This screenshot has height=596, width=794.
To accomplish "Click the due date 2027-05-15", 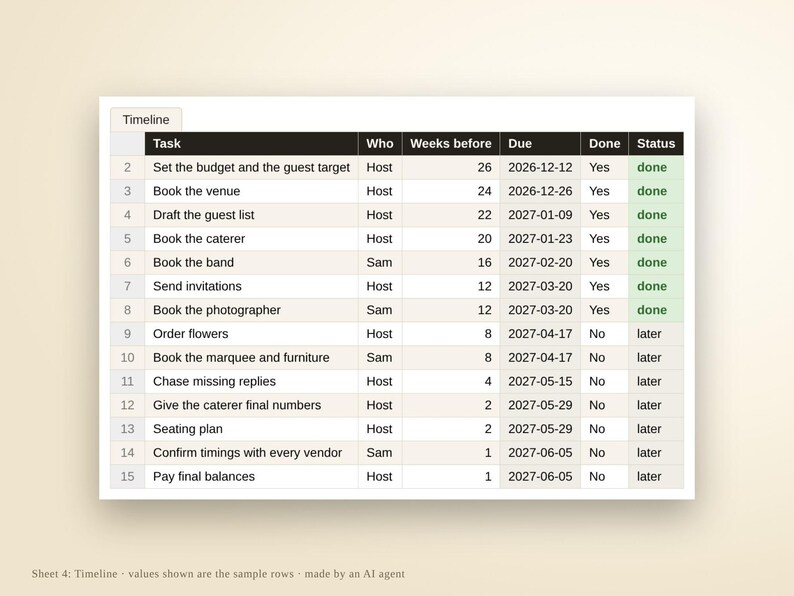I will point(540,382).
